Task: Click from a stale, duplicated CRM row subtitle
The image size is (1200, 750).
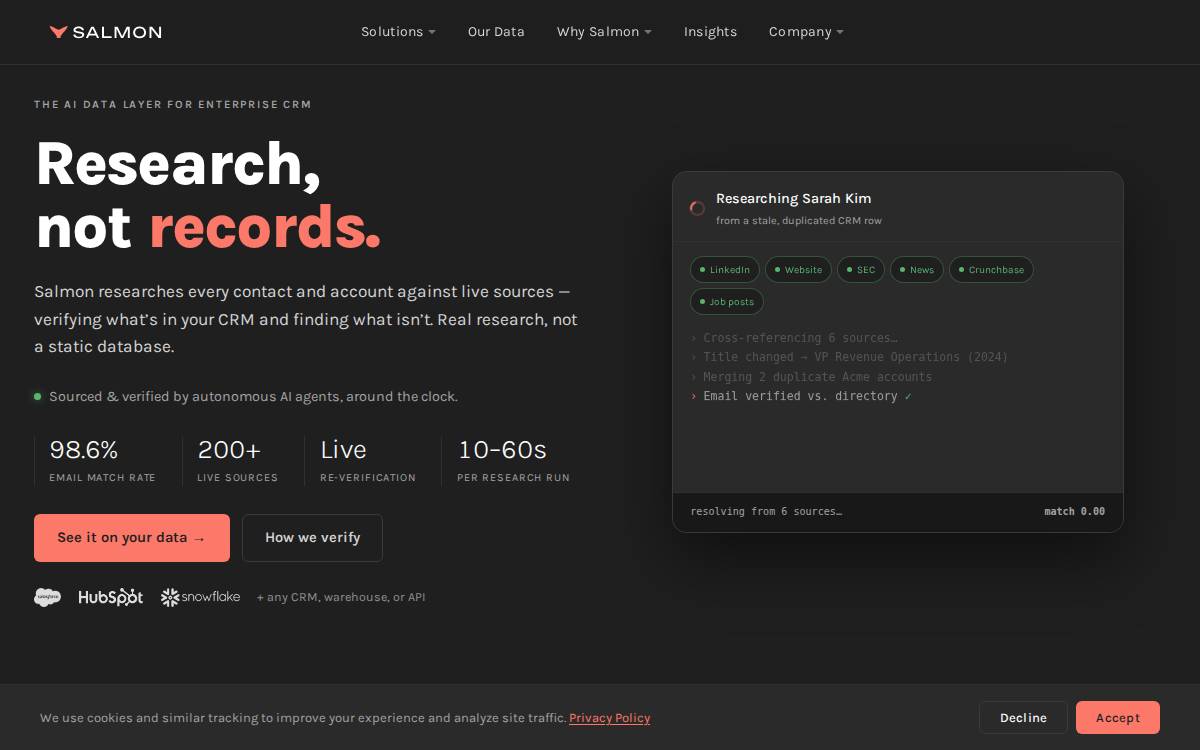Action: click(799, 221)
